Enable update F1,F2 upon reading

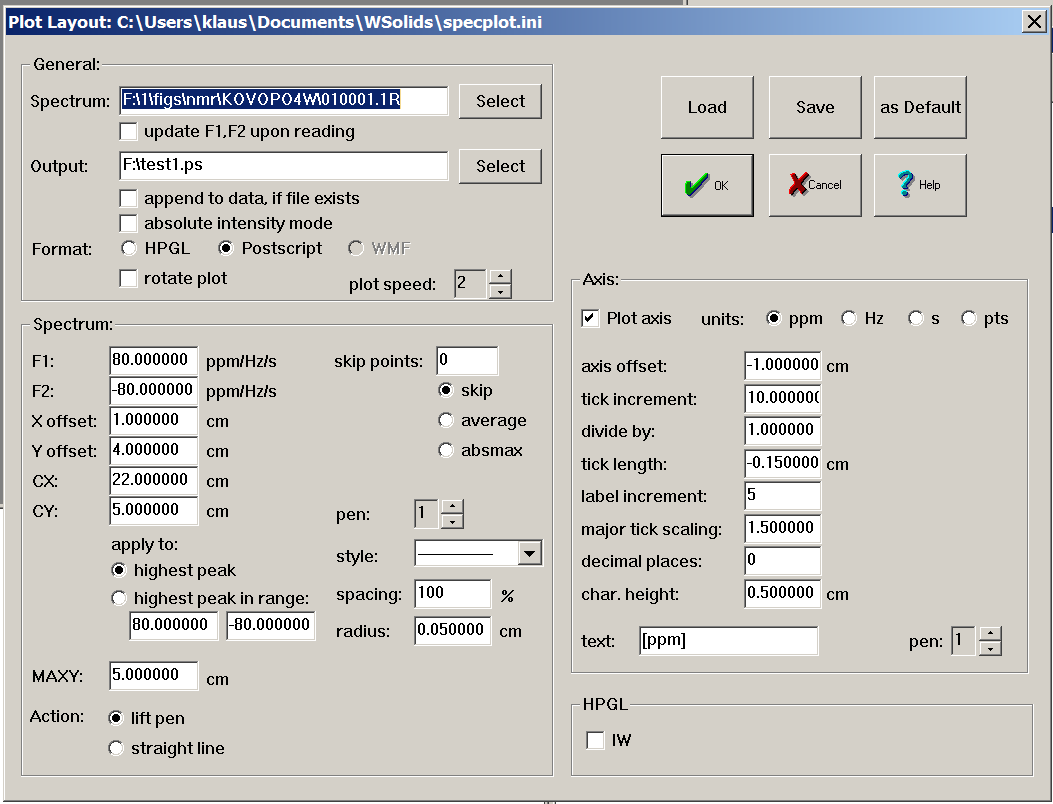128,131
